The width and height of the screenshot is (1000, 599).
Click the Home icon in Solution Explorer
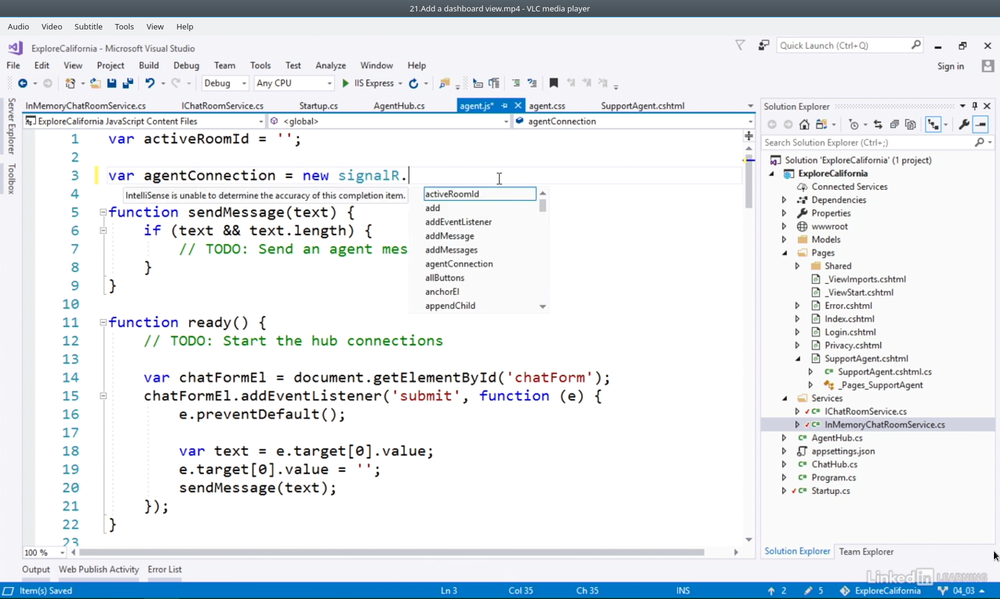(804, 125)
